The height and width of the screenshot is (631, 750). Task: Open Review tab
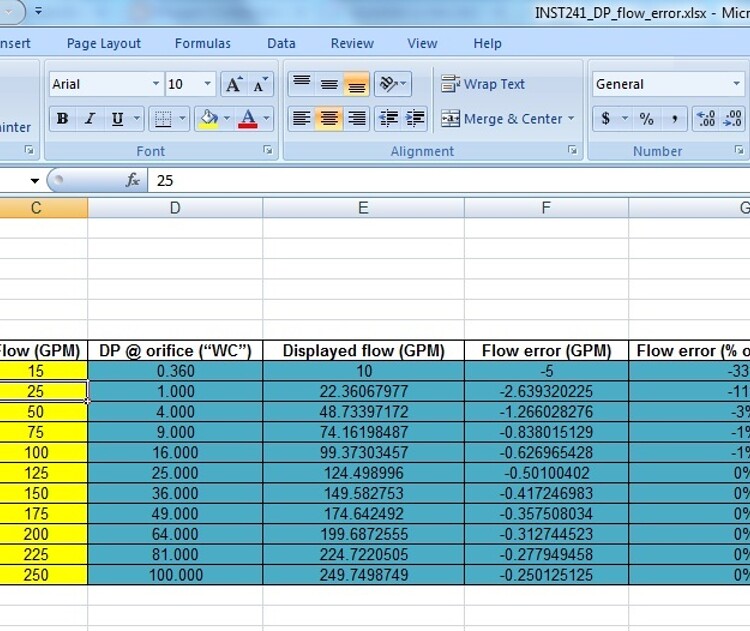(x=352, y=44)
